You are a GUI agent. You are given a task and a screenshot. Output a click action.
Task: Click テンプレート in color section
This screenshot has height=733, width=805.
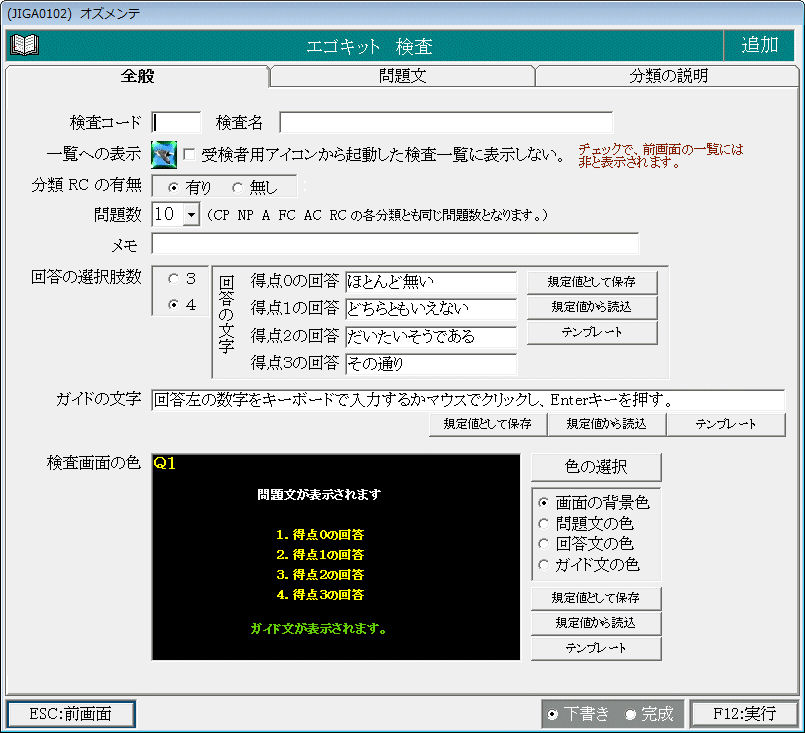(x=596, y=648)
